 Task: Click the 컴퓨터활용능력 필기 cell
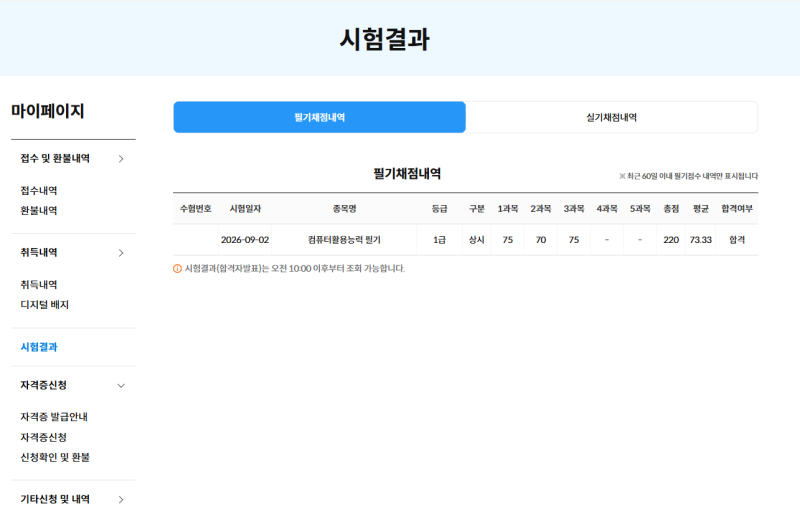point(344,240)
